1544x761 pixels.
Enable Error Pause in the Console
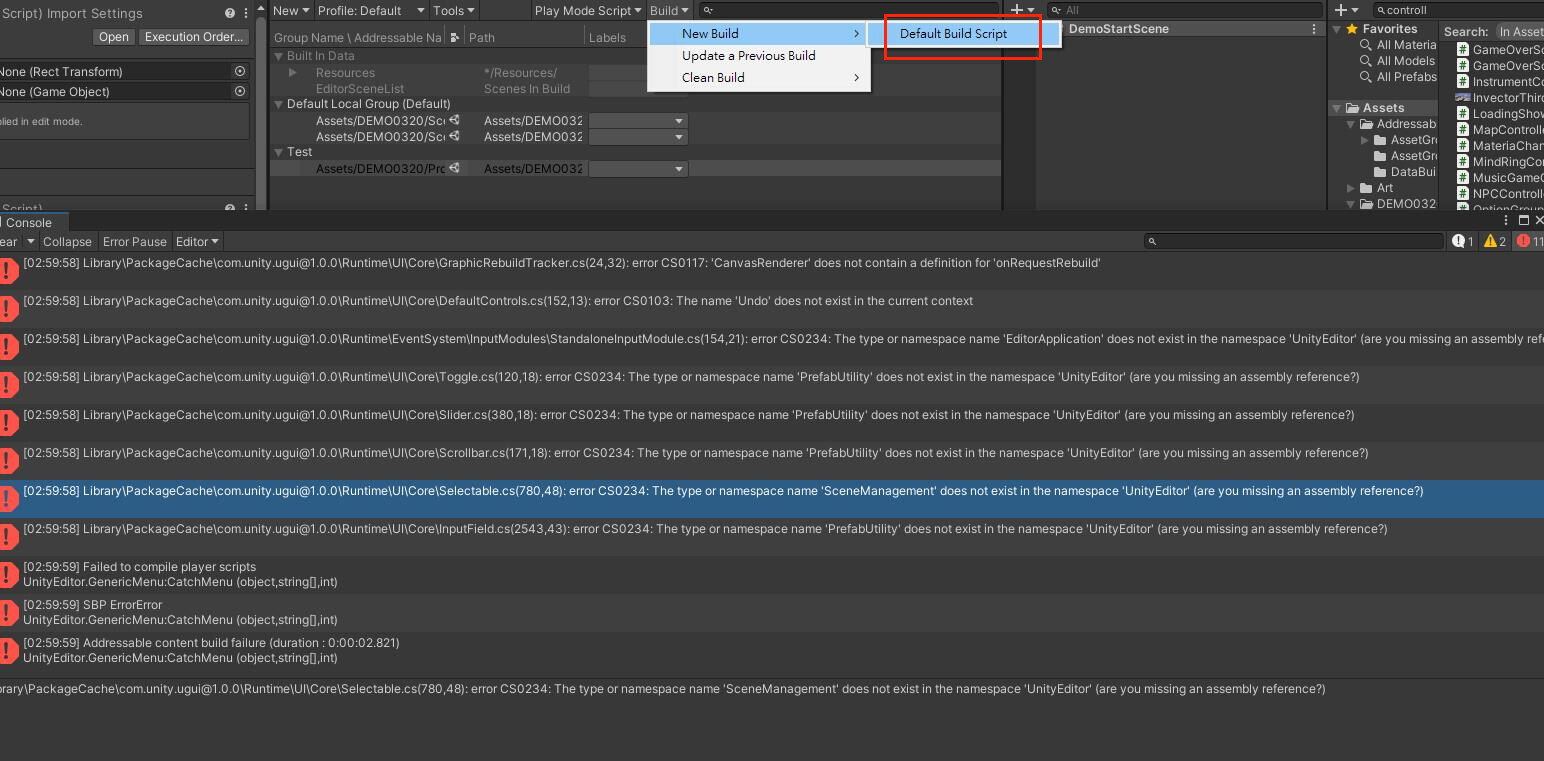[x=135, y=241]
